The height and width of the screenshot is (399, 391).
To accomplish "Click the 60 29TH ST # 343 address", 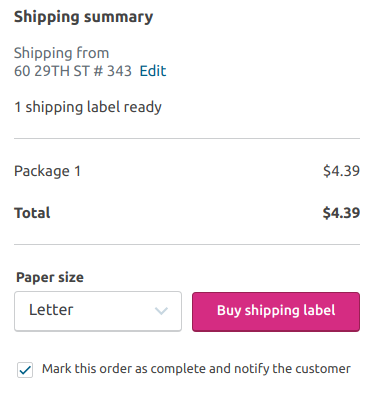I will [73, 71].
